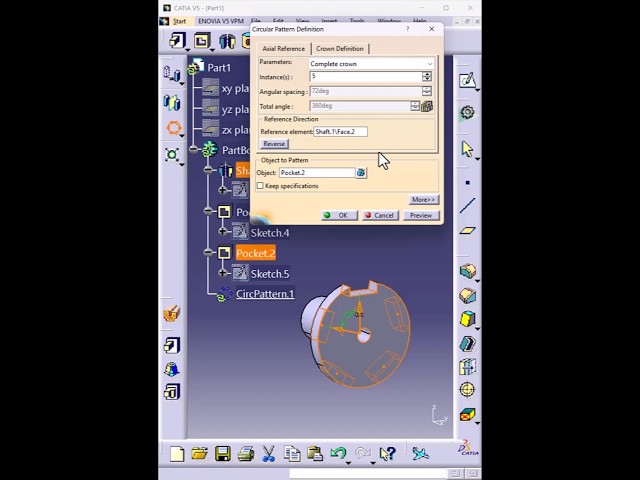Collapse the PartBody tree node
The height and width of the screenshot is (480, 640).
point(194,149)
